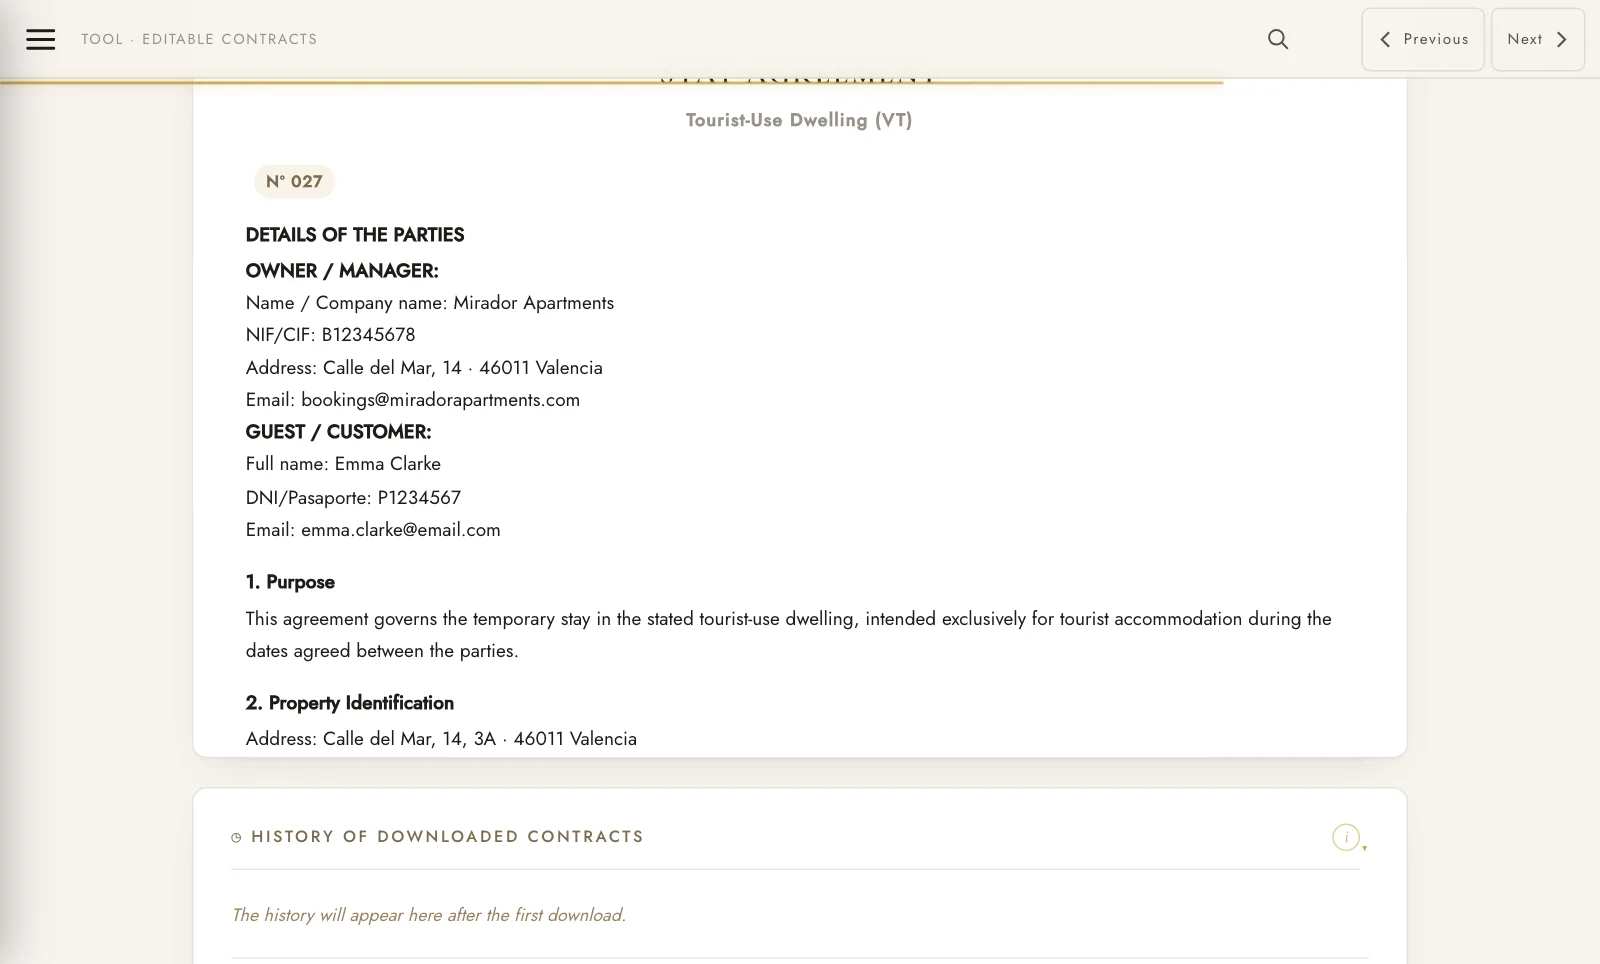
Task: Click the Tool · Editable Contracts breadcrumb
Action: pyautogui.click(x=199, y=39)
